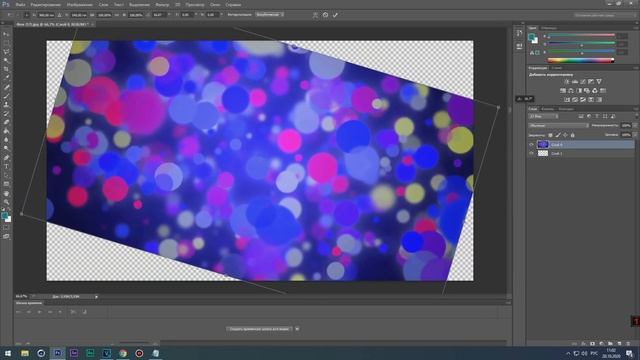640x360 pixels.
Task: Add a Curves adjustment layer
Action: tap(583, 82)
